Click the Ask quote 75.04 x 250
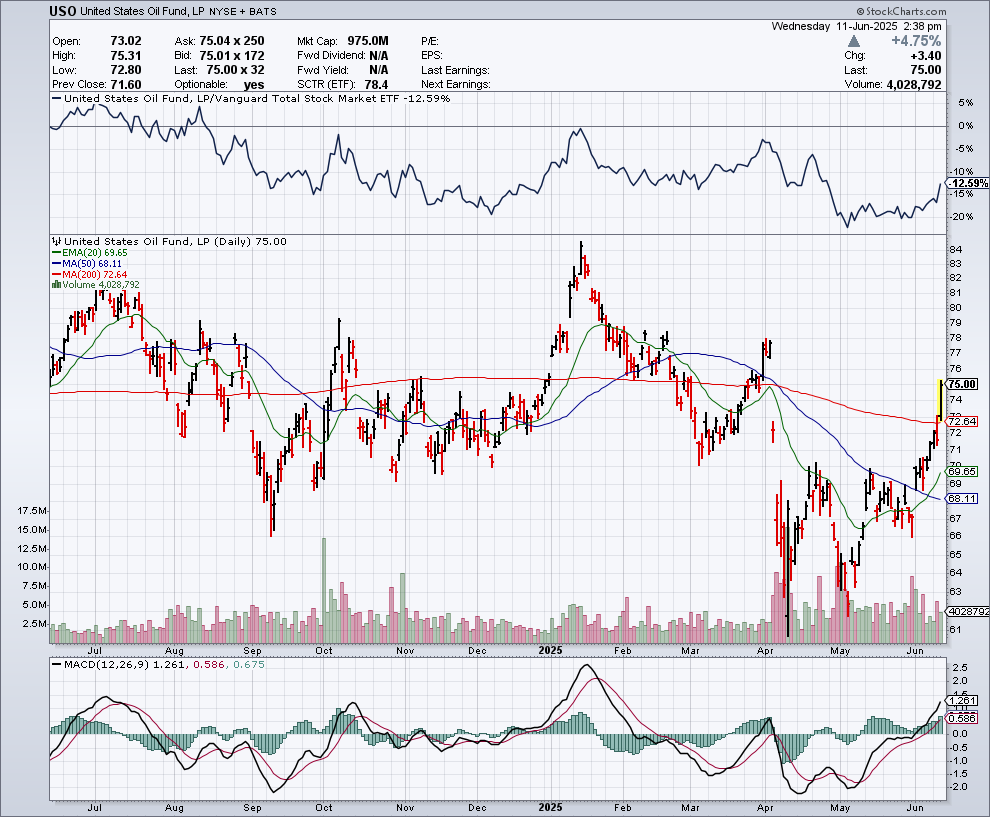Screen dimensions: 990x817 [232, 41]
